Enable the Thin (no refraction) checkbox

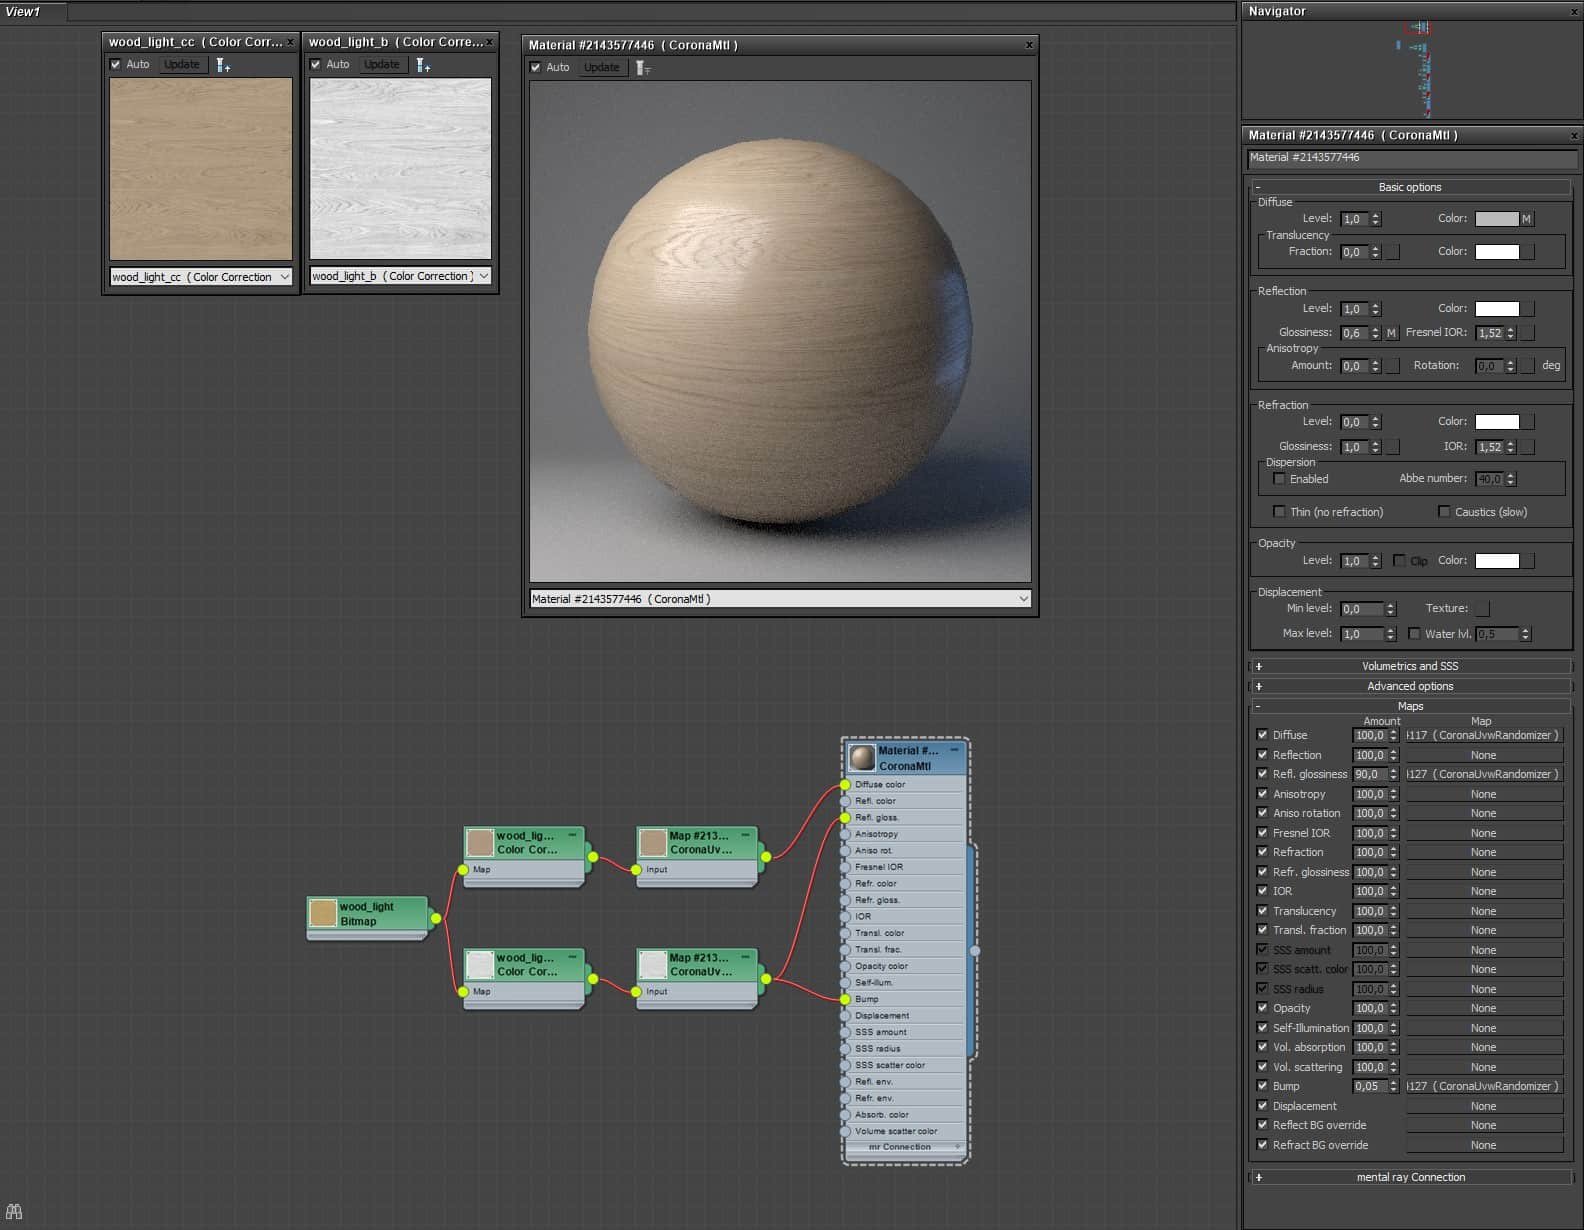pyautogui.click(x=1279, y=512)
